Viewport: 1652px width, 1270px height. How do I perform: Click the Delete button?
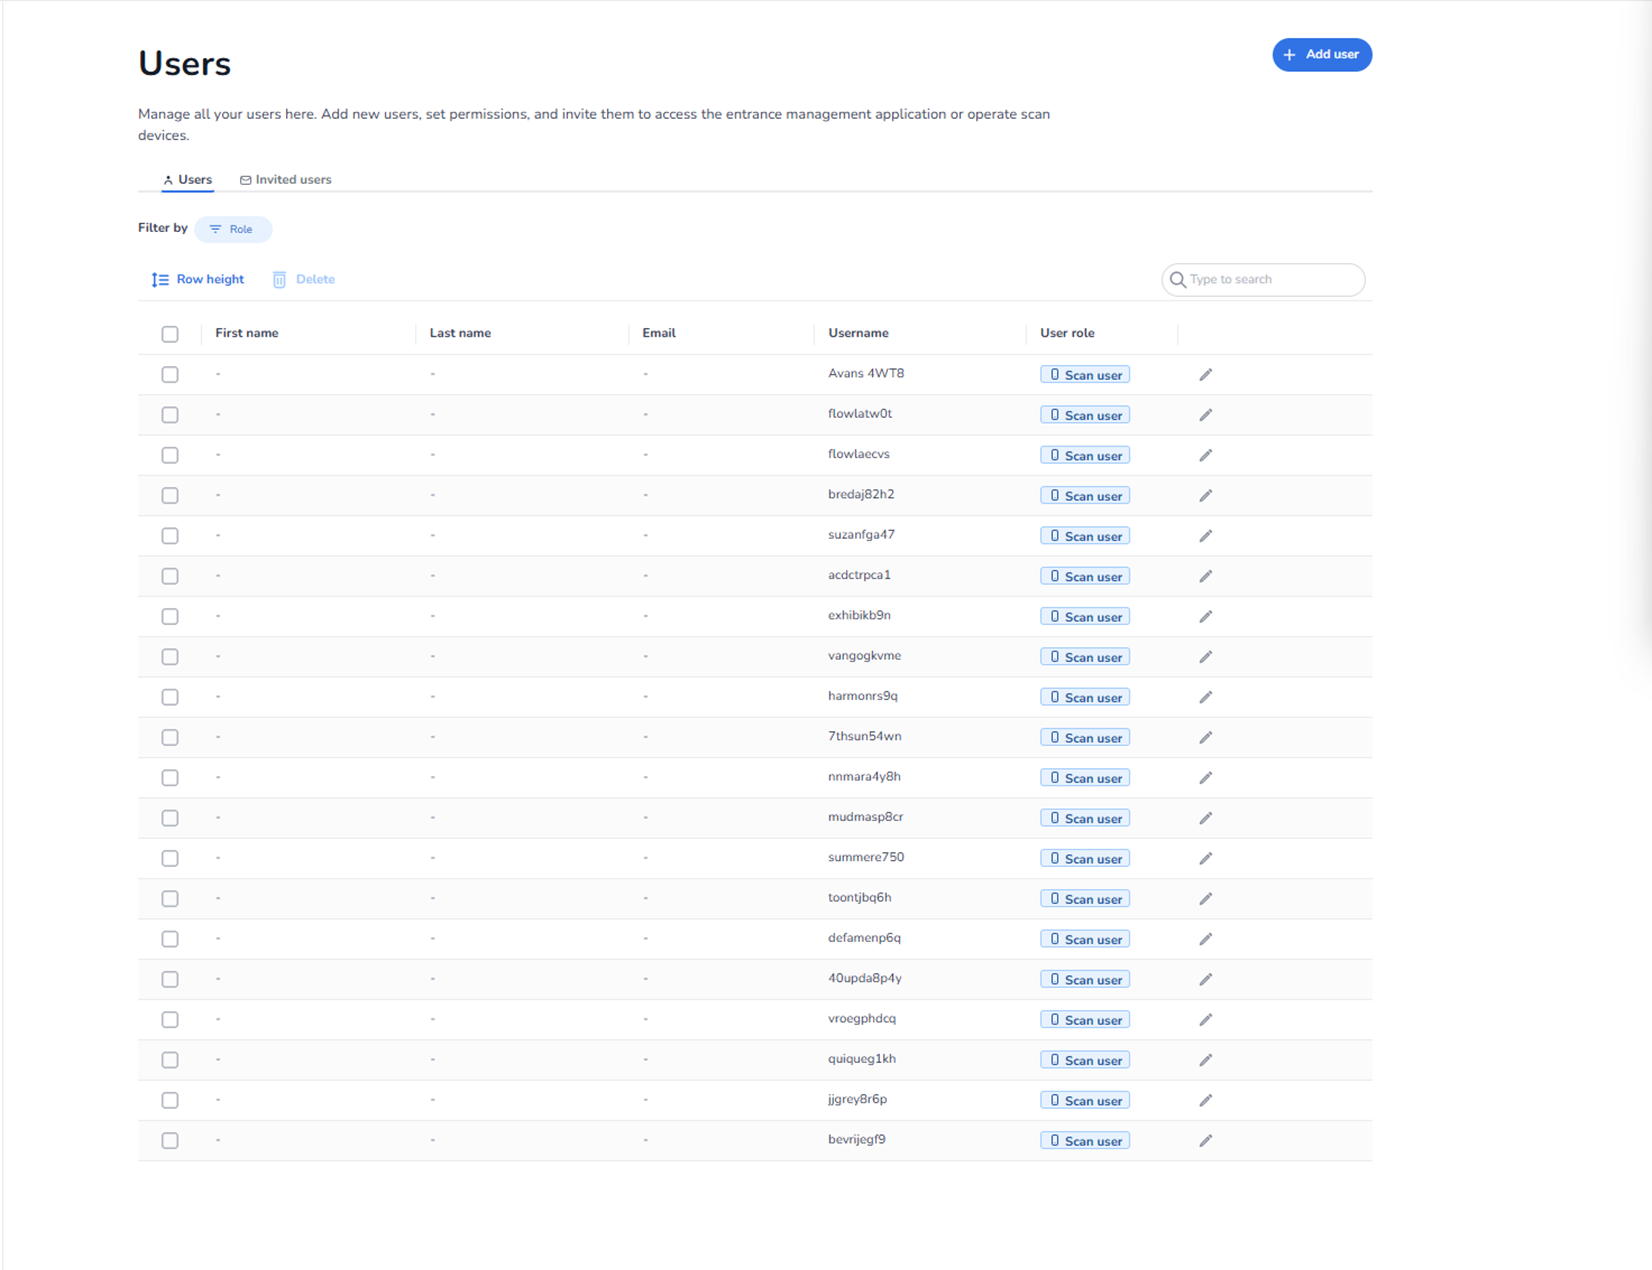(x=304, y=280)
